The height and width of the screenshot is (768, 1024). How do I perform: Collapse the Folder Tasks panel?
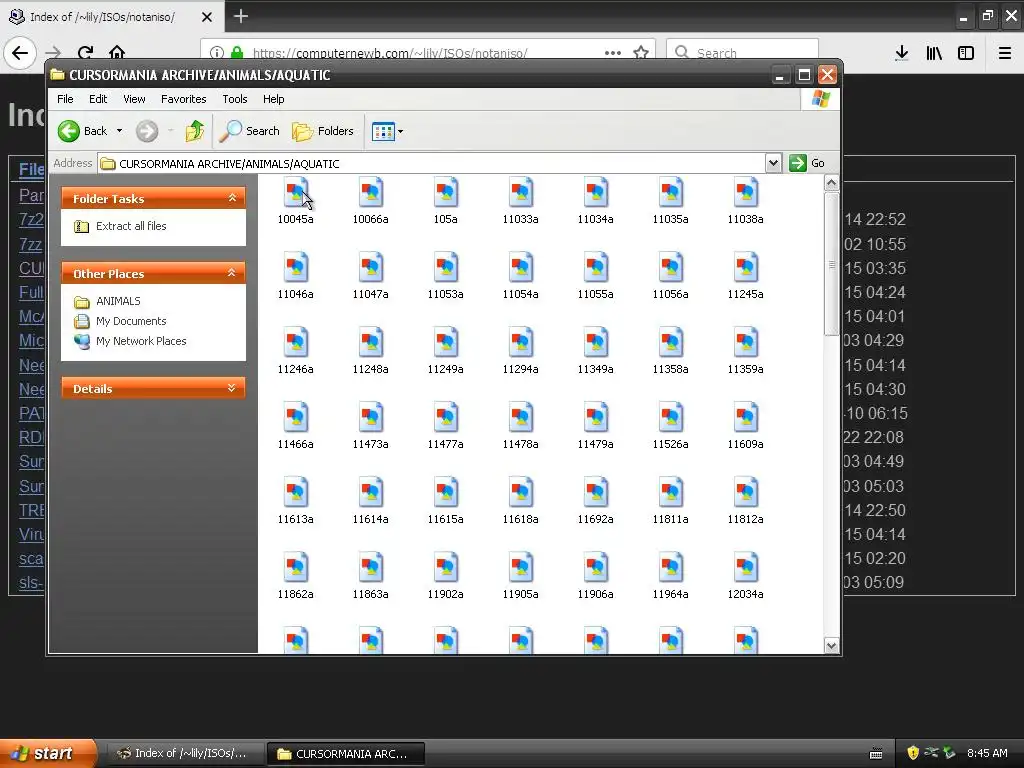[x=232, y=198]
